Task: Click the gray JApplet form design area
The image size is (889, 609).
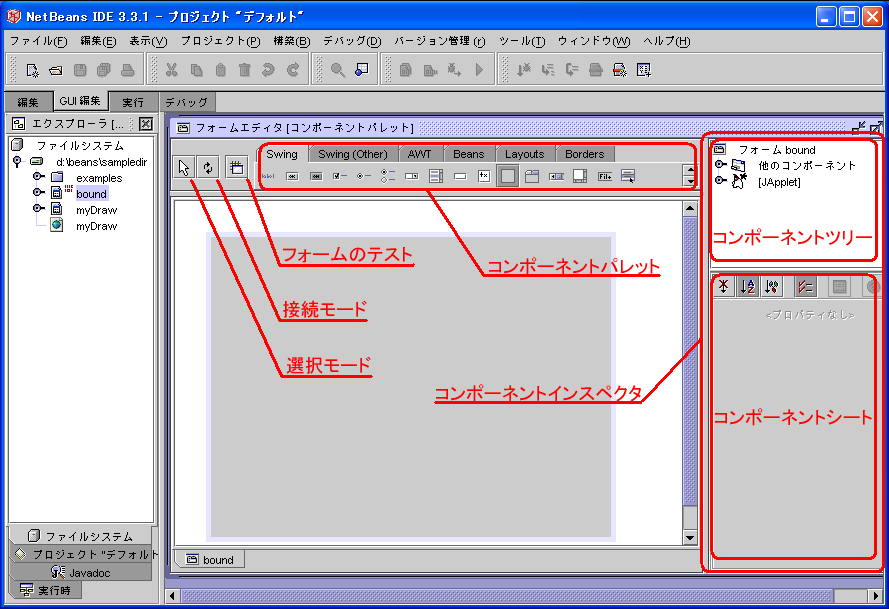Action: (411, 387)
